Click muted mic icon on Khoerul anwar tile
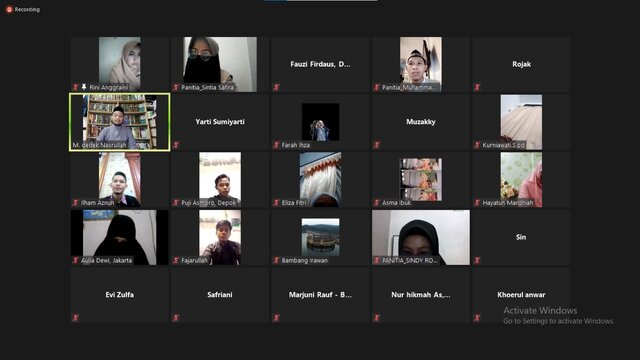Viewport: 640px width, 360px height. [477, 318]
